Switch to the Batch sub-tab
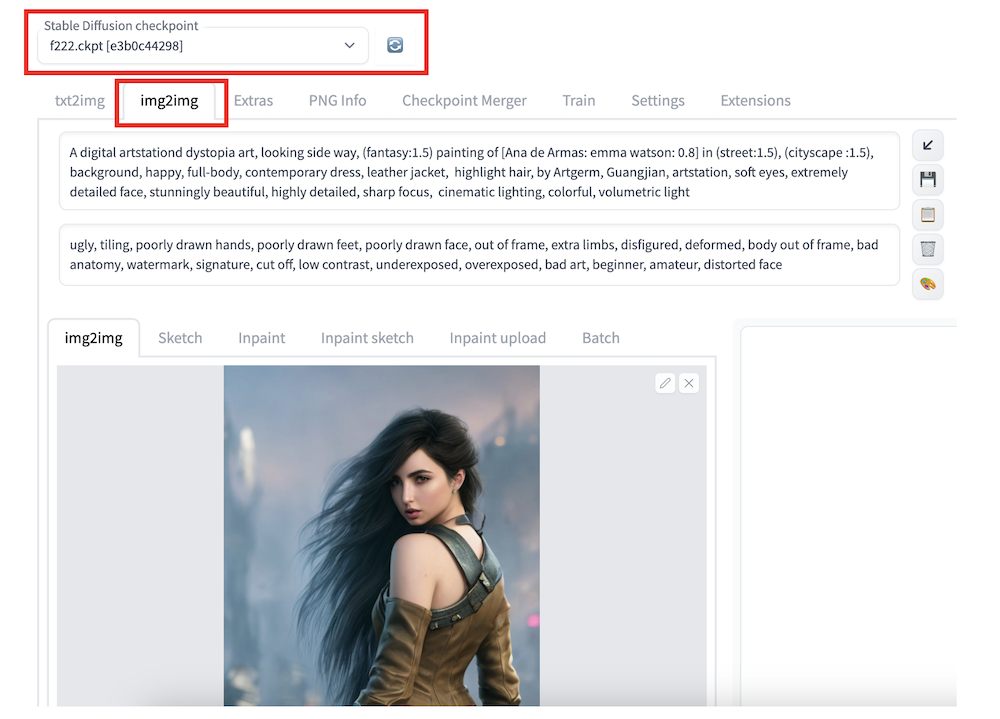 (601, 338)
